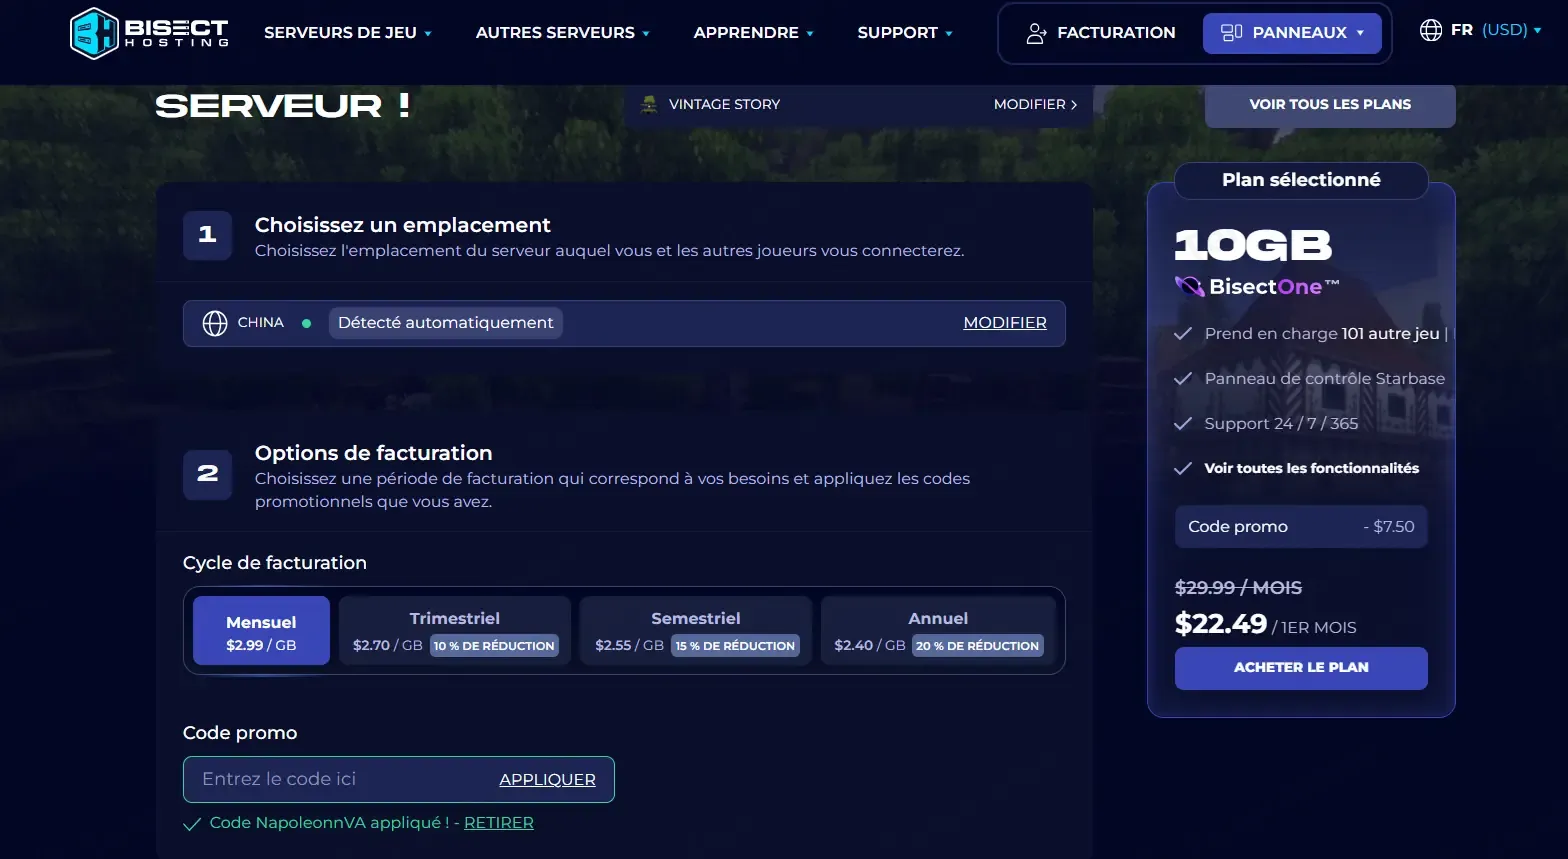Open the Serveurs de jeu menu
1568x859 pixels.
click(x=348, y=33)
